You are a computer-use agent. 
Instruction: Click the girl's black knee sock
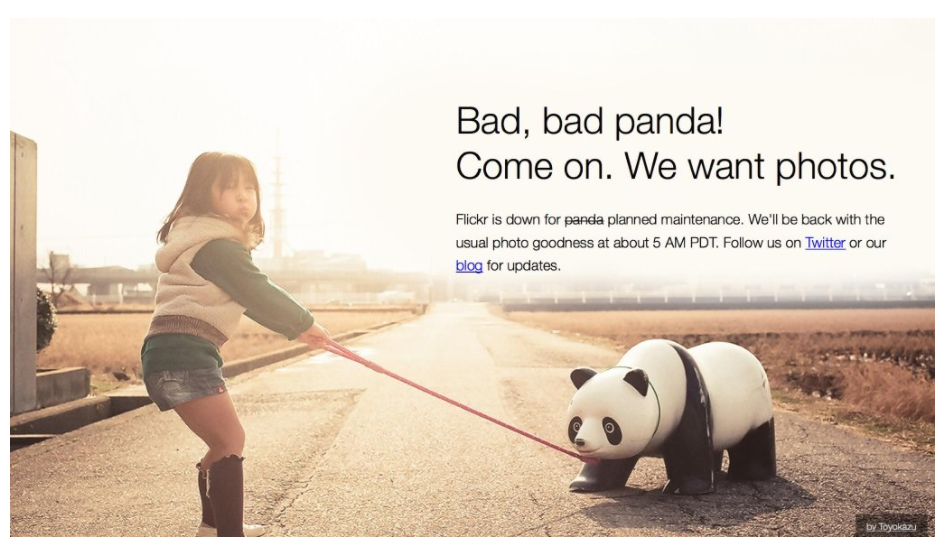[x=226, y=492]
